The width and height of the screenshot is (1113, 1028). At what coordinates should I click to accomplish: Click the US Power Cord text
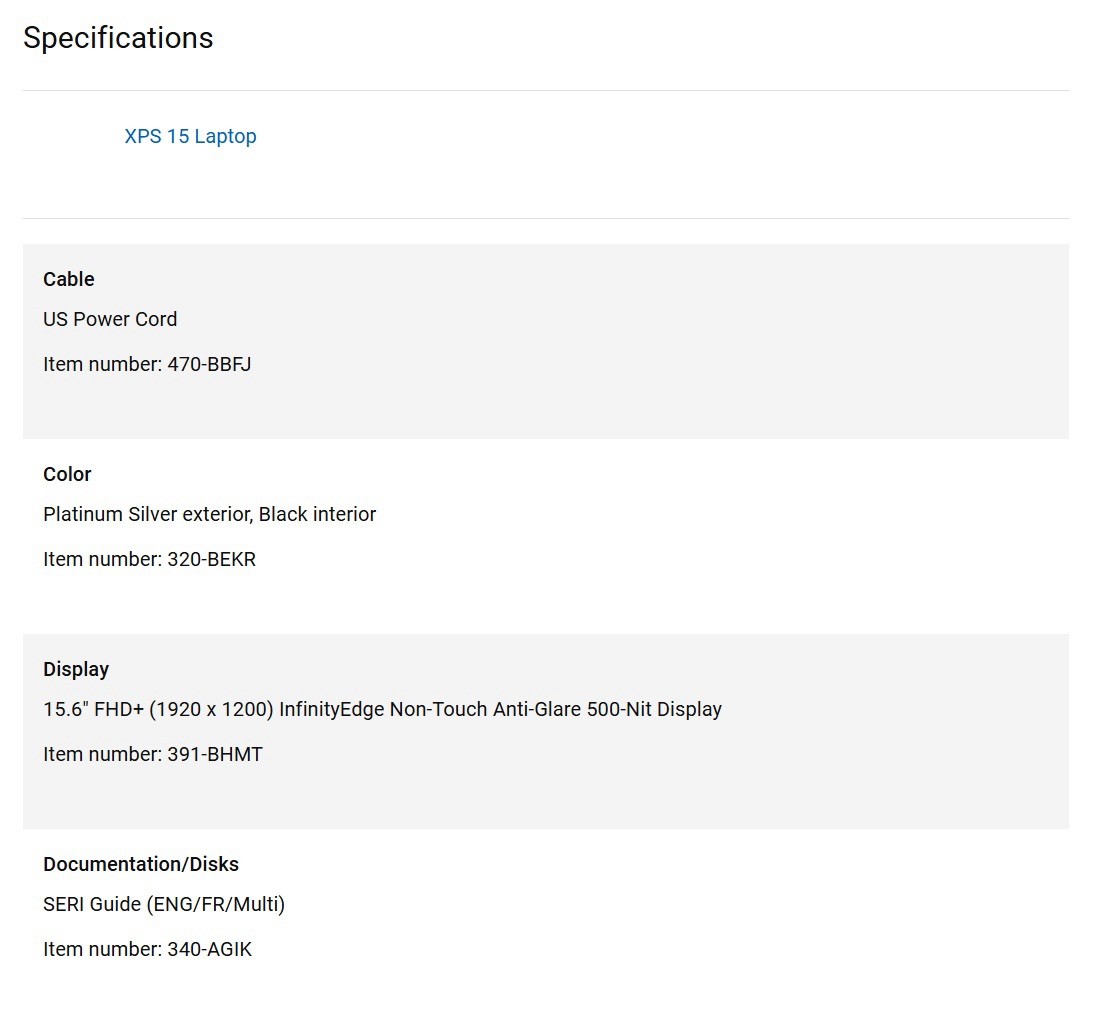[110, 319]
